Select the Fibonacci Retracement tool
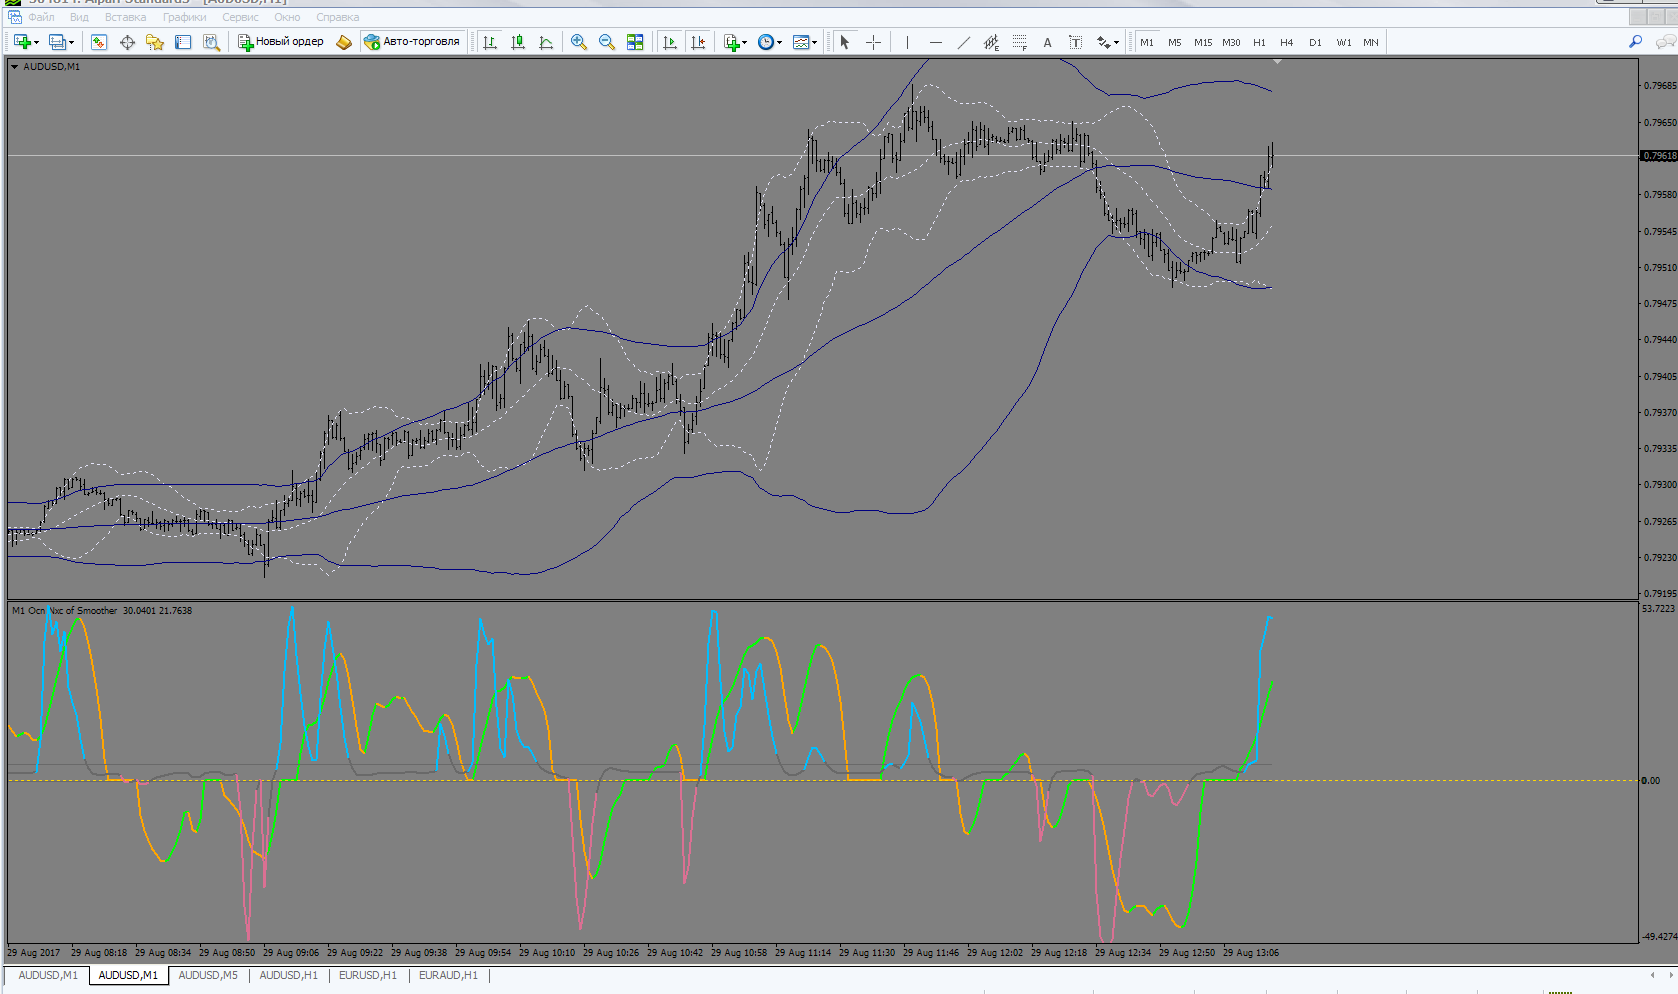Screen dimensions: 1678x994 tap(1019, 42)
